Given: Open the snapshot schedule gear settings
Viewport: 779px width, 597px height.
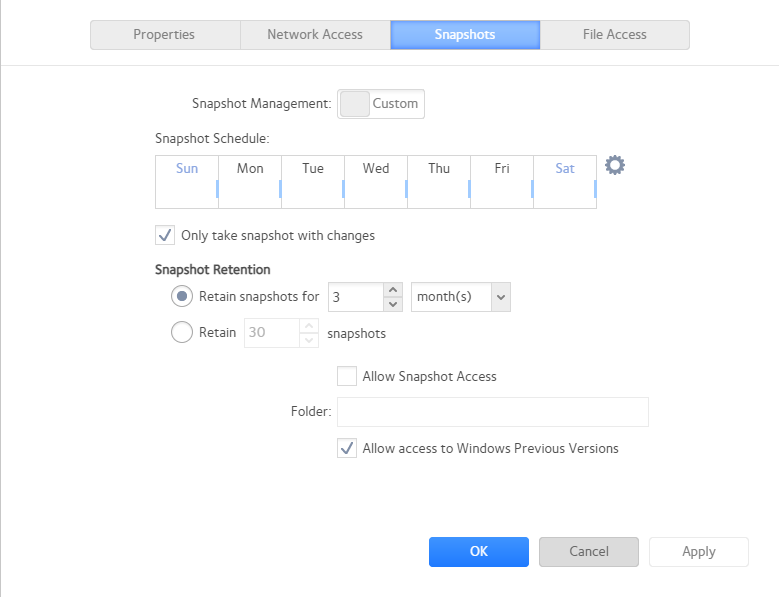Looking at the screenshot, I should (615, 166).
